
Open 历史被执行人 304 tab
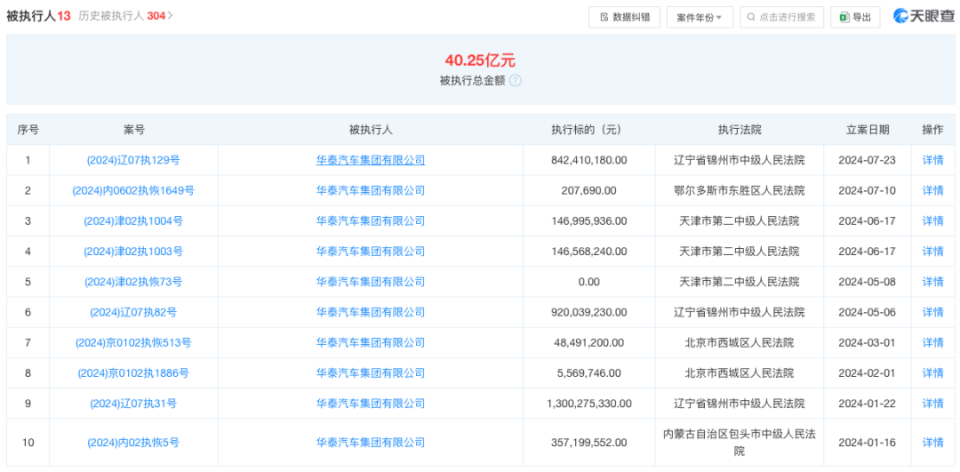(x=126, y=16)
